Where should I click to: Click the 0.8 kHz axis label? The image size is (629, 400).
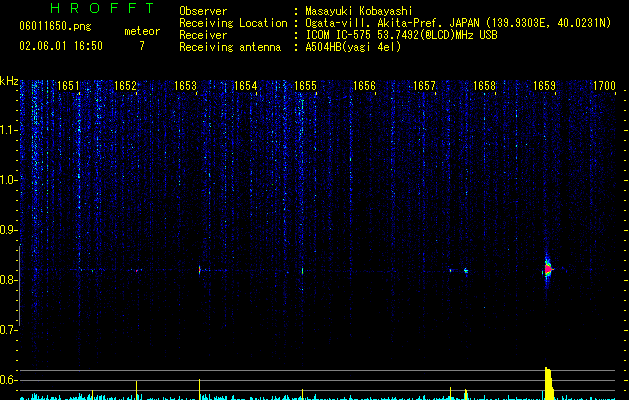pos(9,280)
